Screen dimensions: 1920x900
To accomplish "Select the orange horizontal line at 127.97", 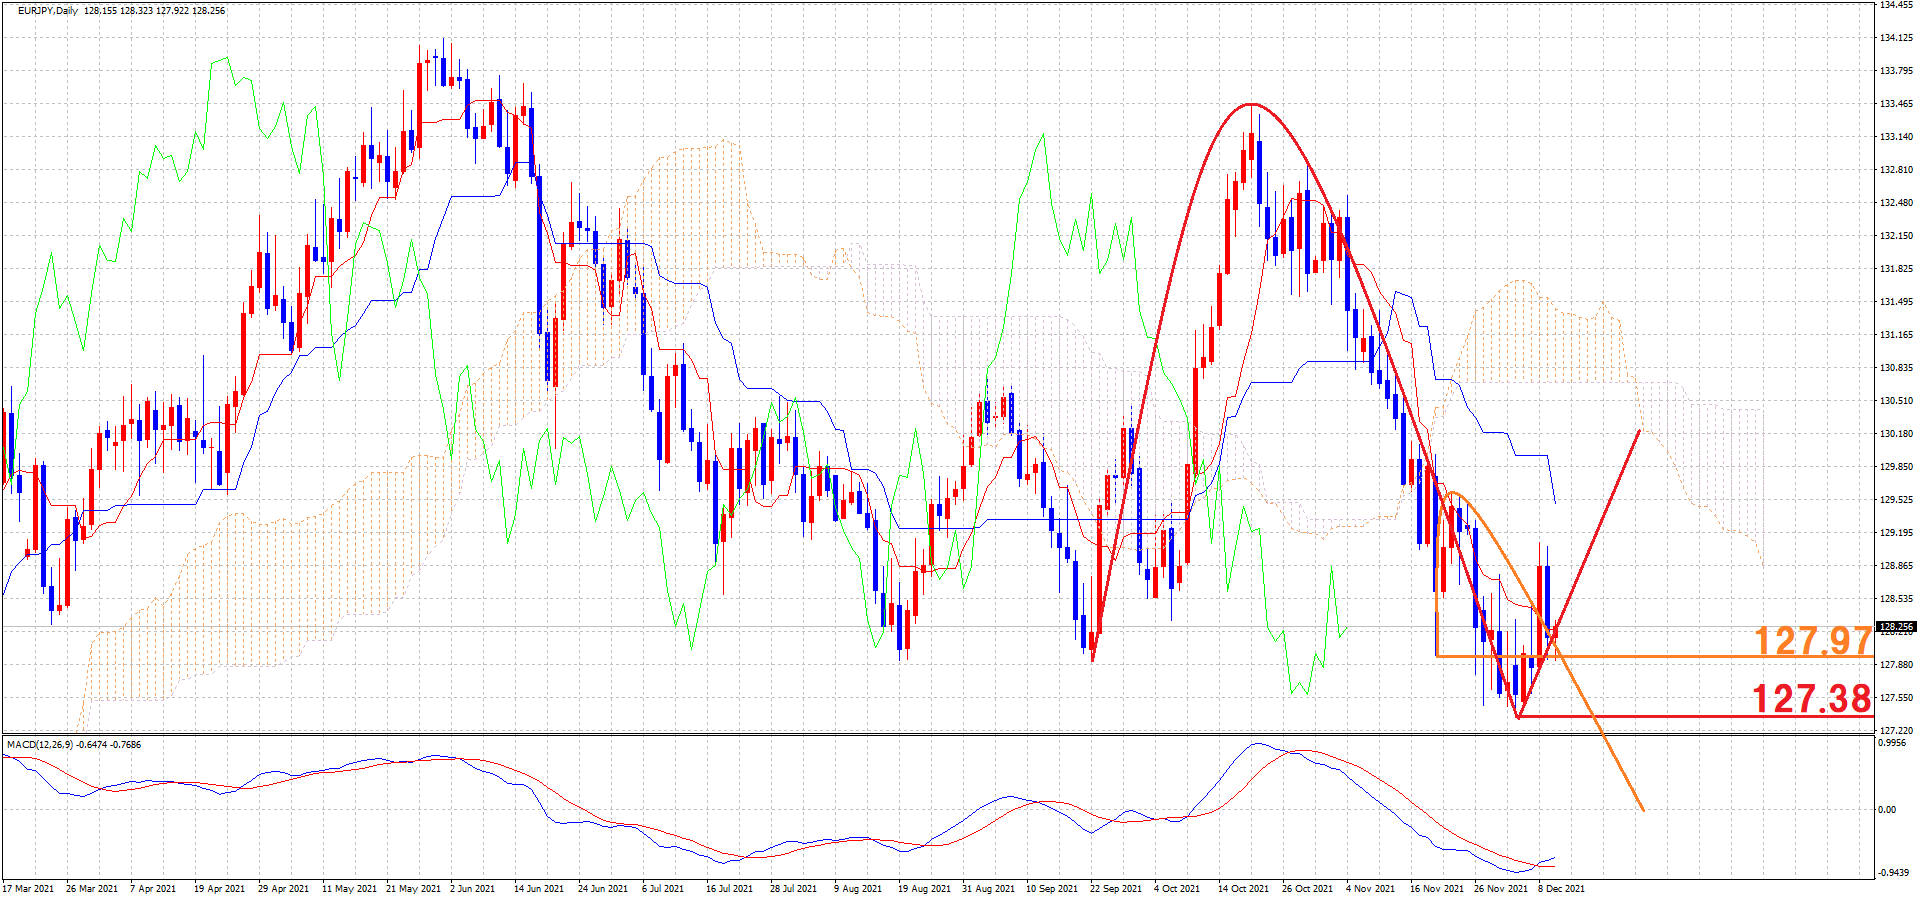I will tap(1650, 657).
